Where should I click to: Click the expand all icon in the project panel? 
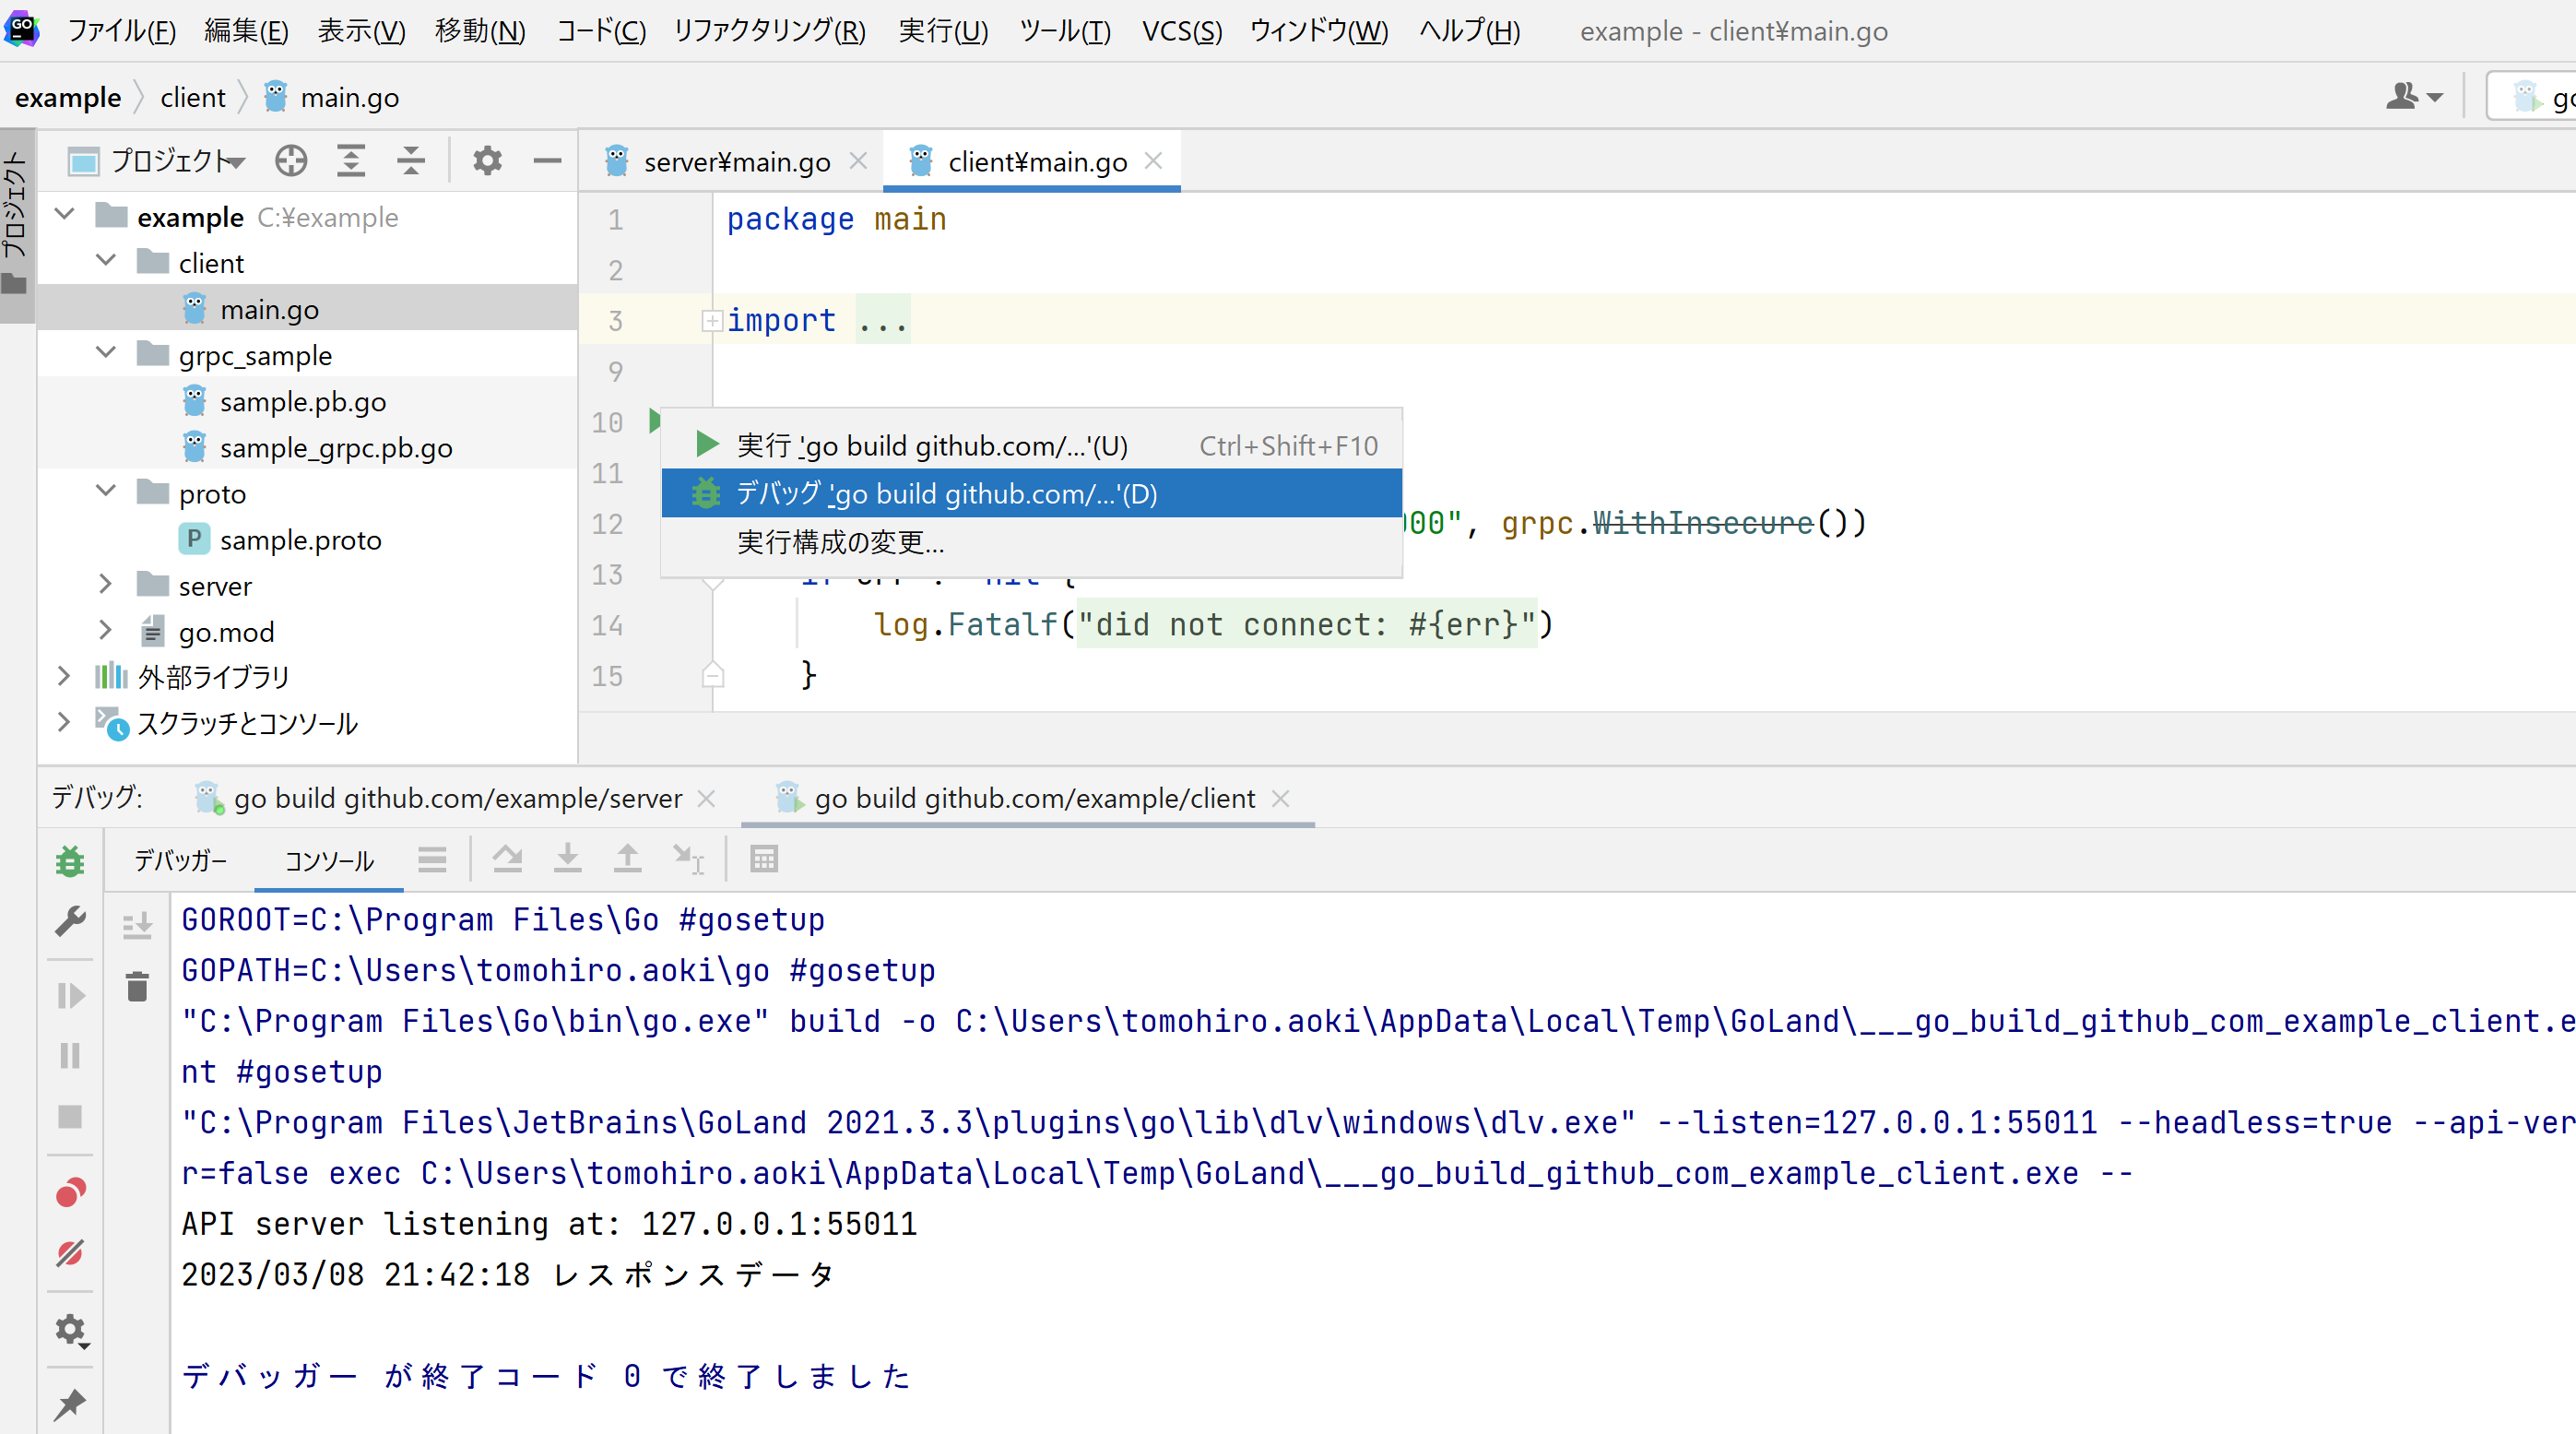(351, 161)
